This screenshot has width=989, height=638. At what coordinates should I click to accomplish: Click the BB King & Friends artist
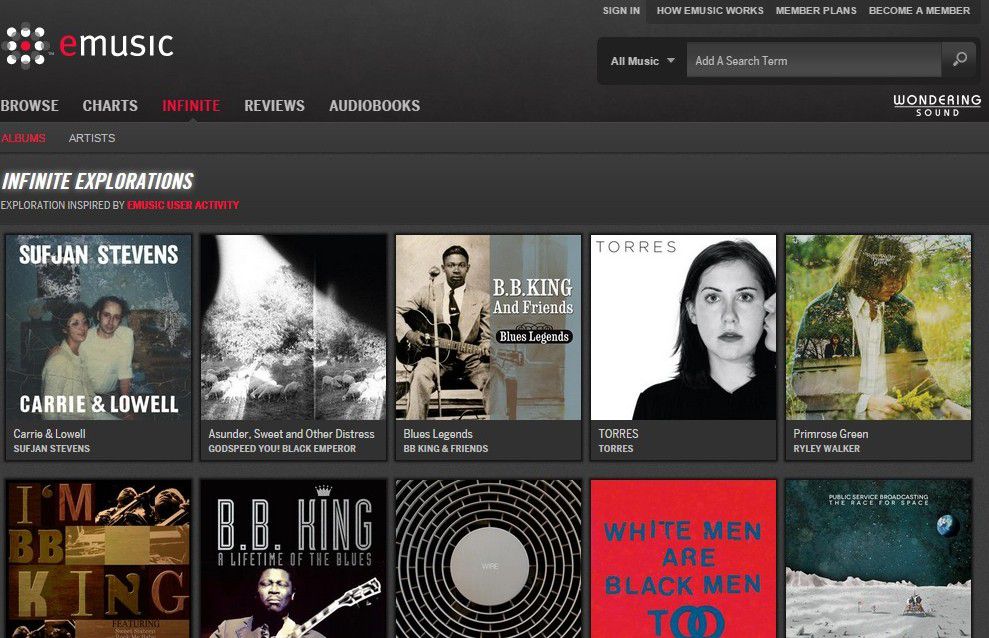pos(445,448)
